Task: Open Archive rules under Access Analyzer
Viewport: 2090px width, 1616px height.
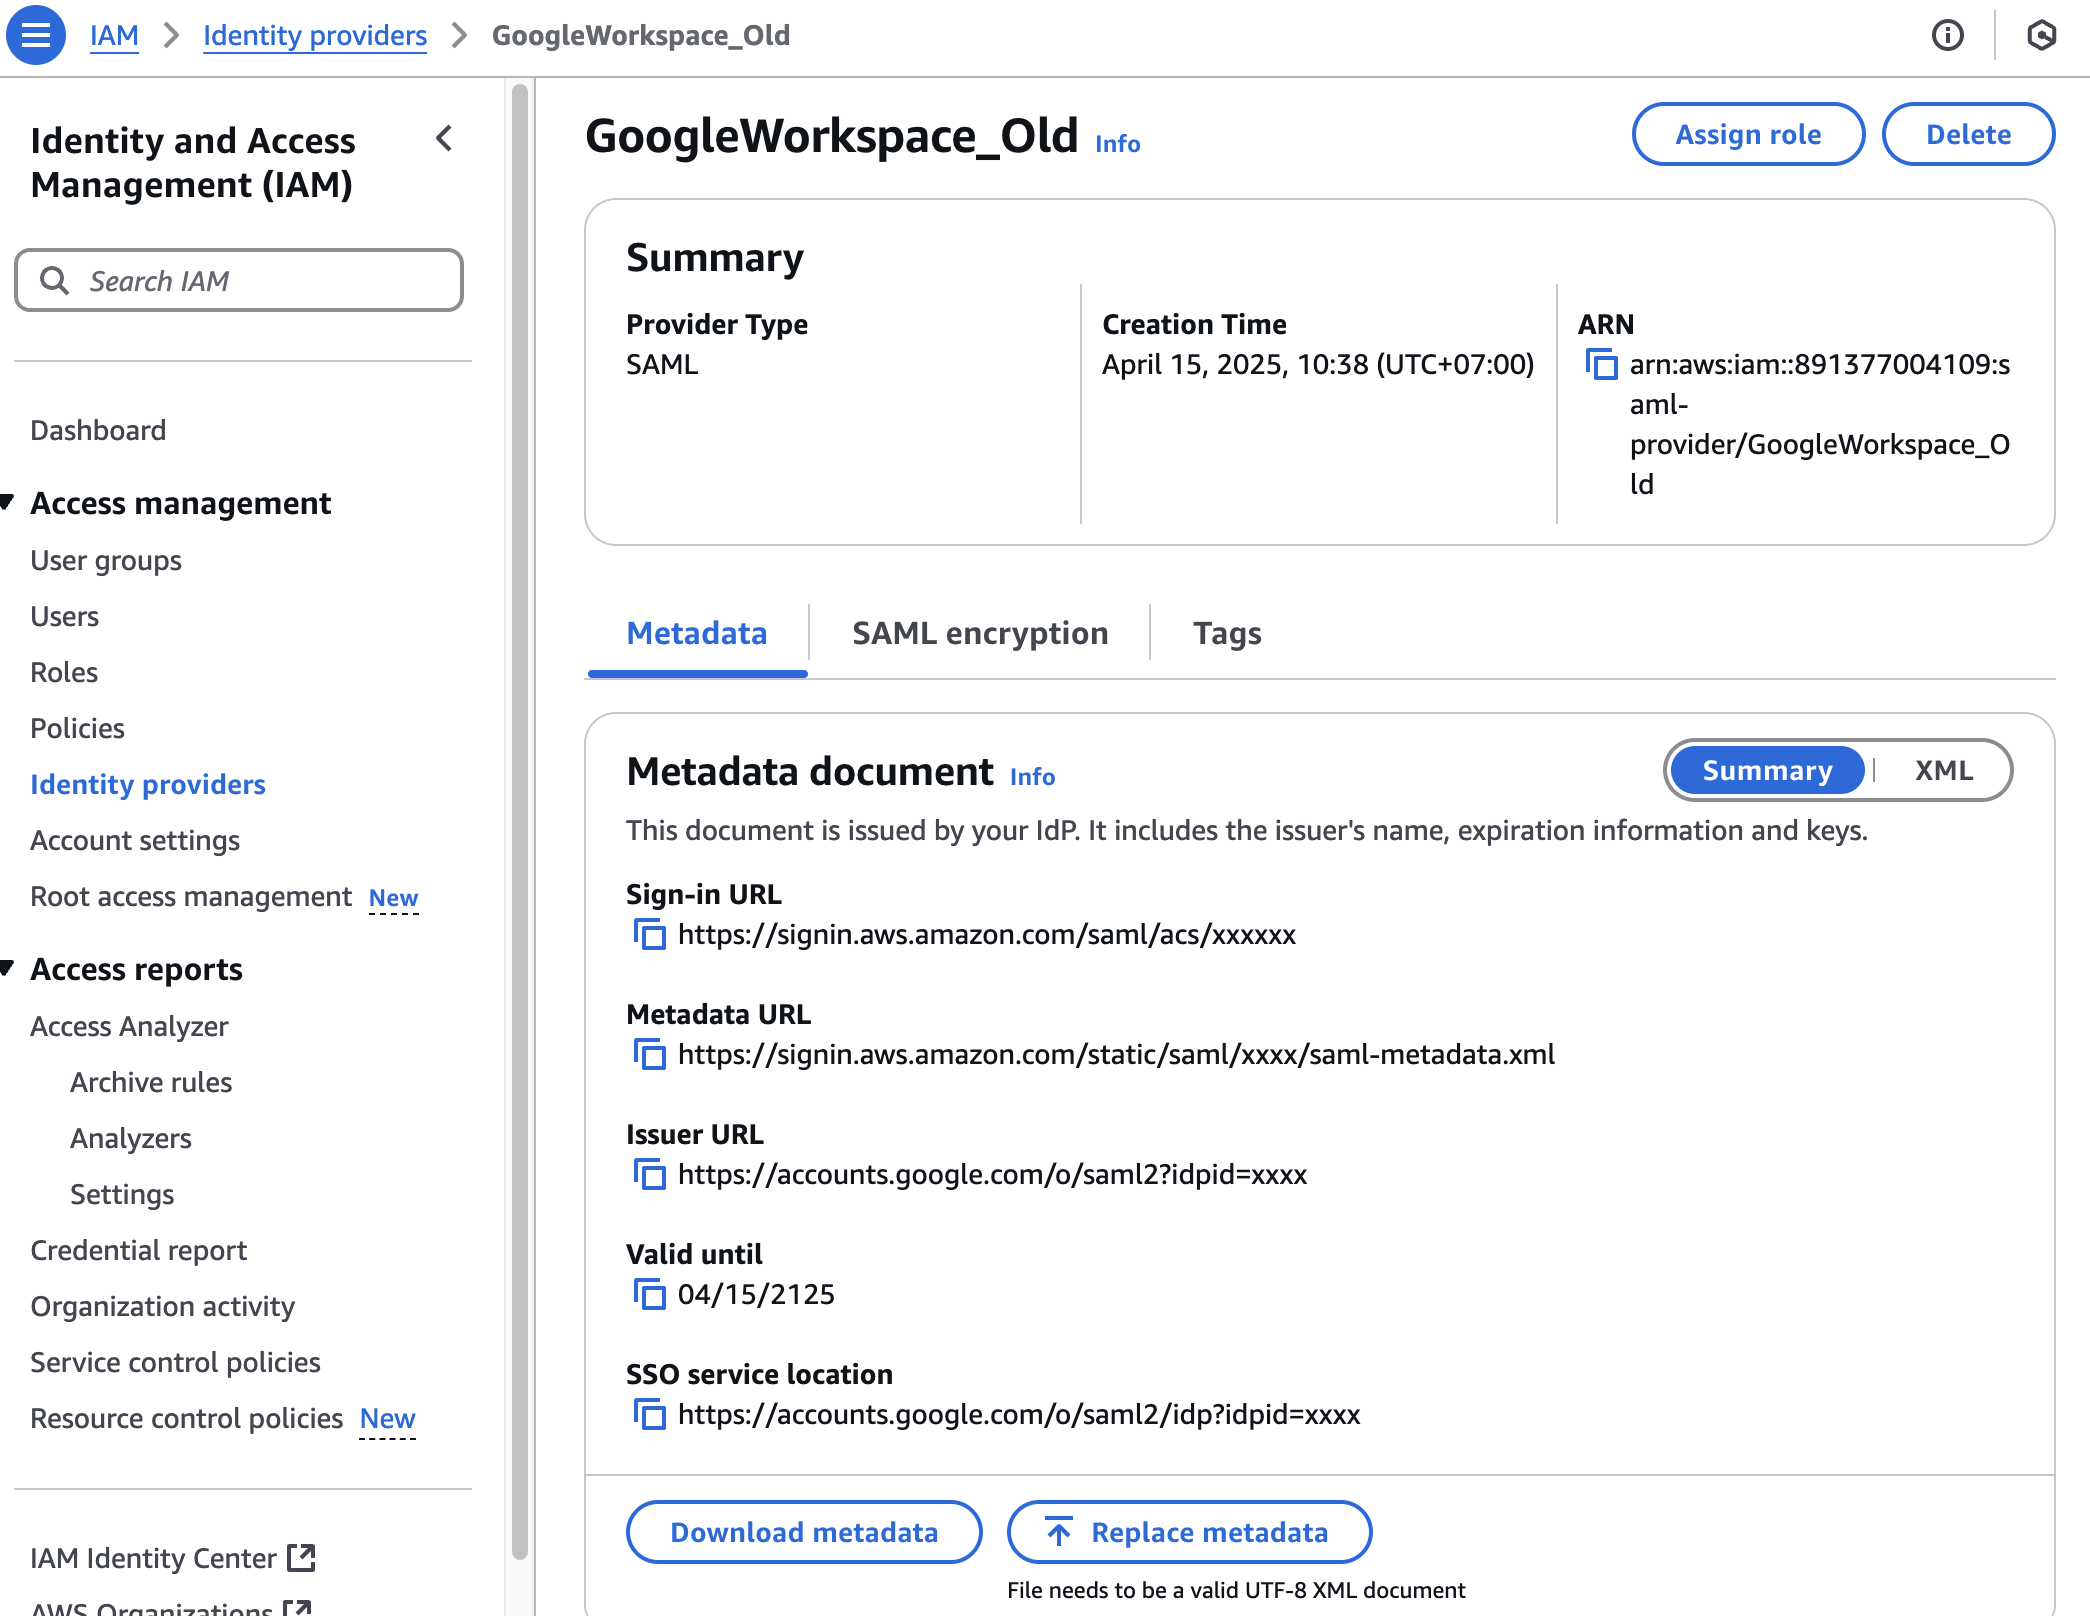Action: tap(151, 1082)
